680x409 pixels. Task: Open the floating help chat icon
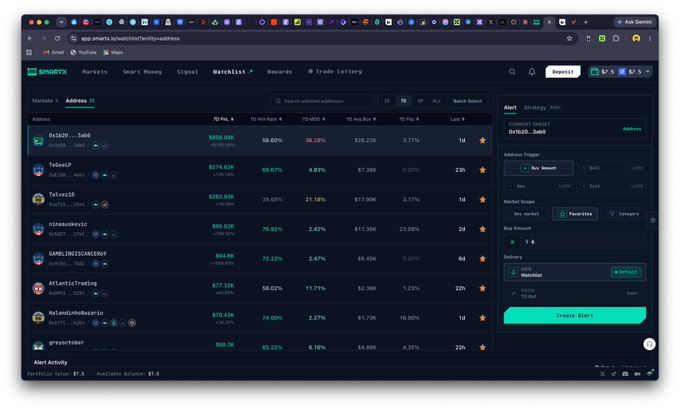649,344
